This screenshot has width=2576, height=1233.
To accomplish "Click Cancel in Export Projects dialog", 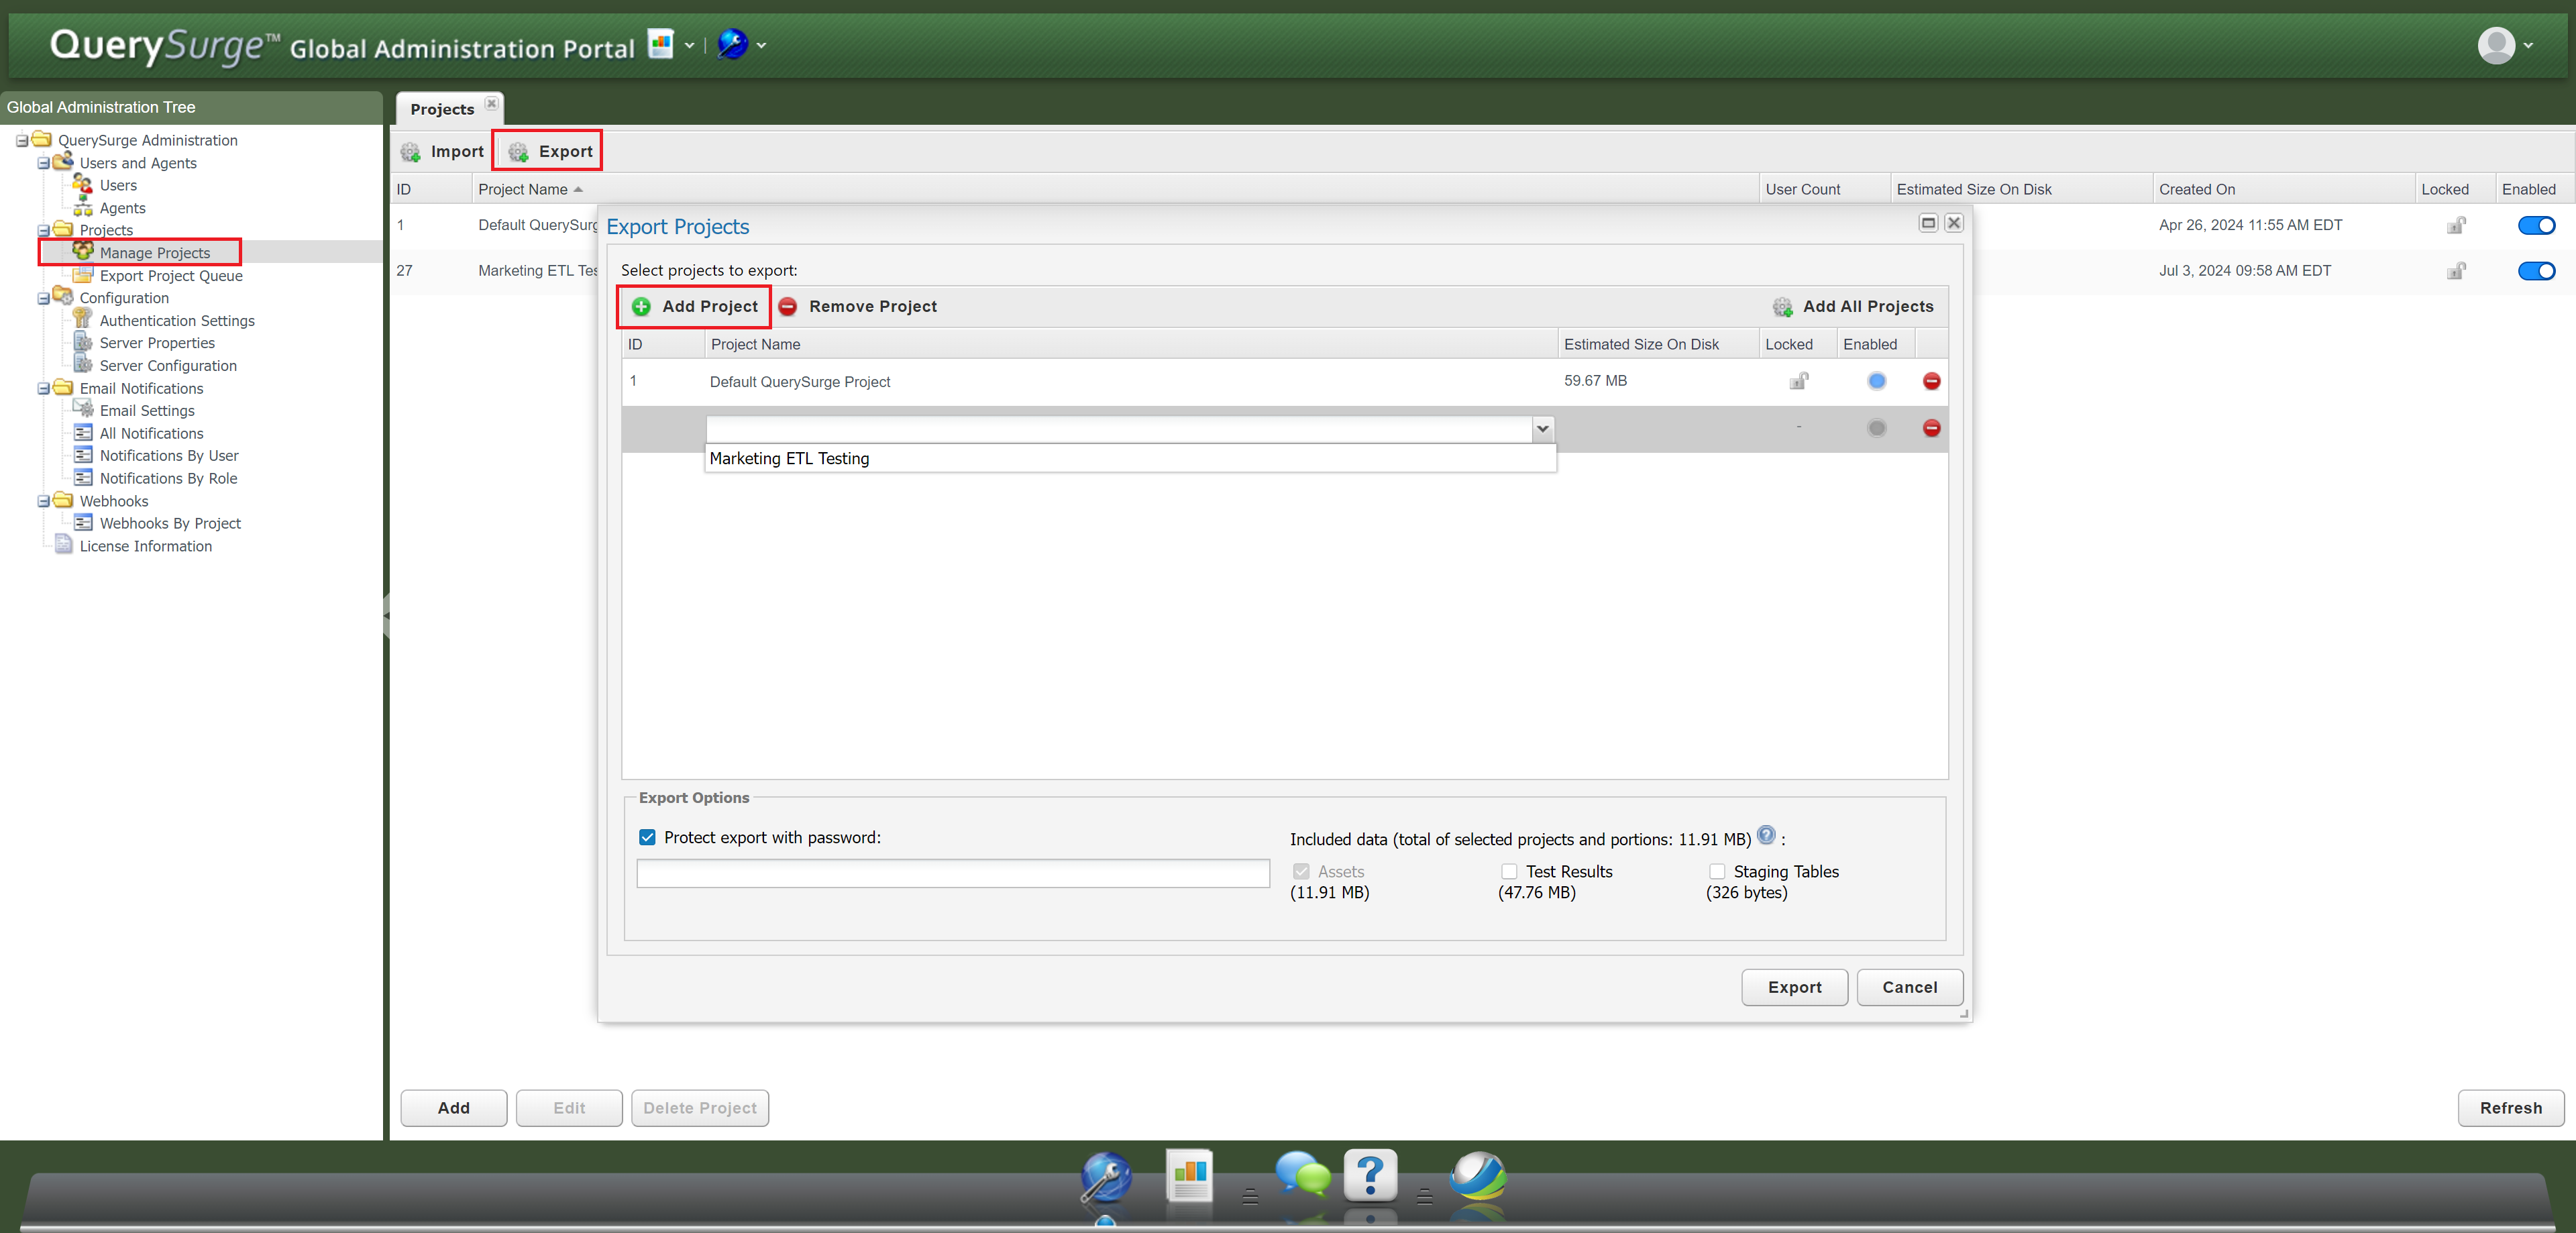I will tap(1909, 987).
